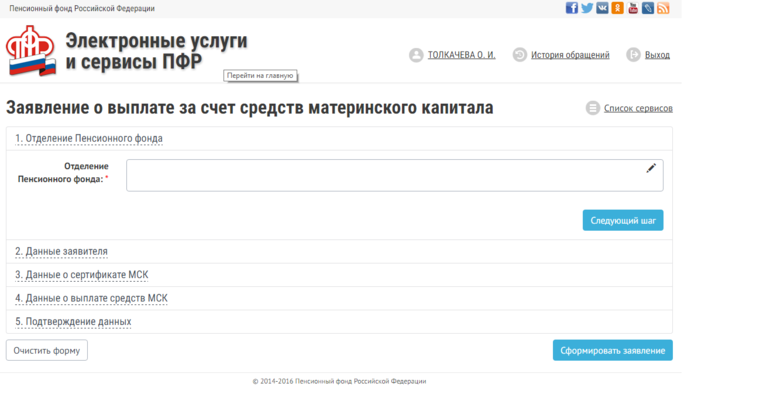This screenshot has width=770, height=411.
Task: Expand section 3 Данные о сертификате МСК
Action: (x=82, y=274)
